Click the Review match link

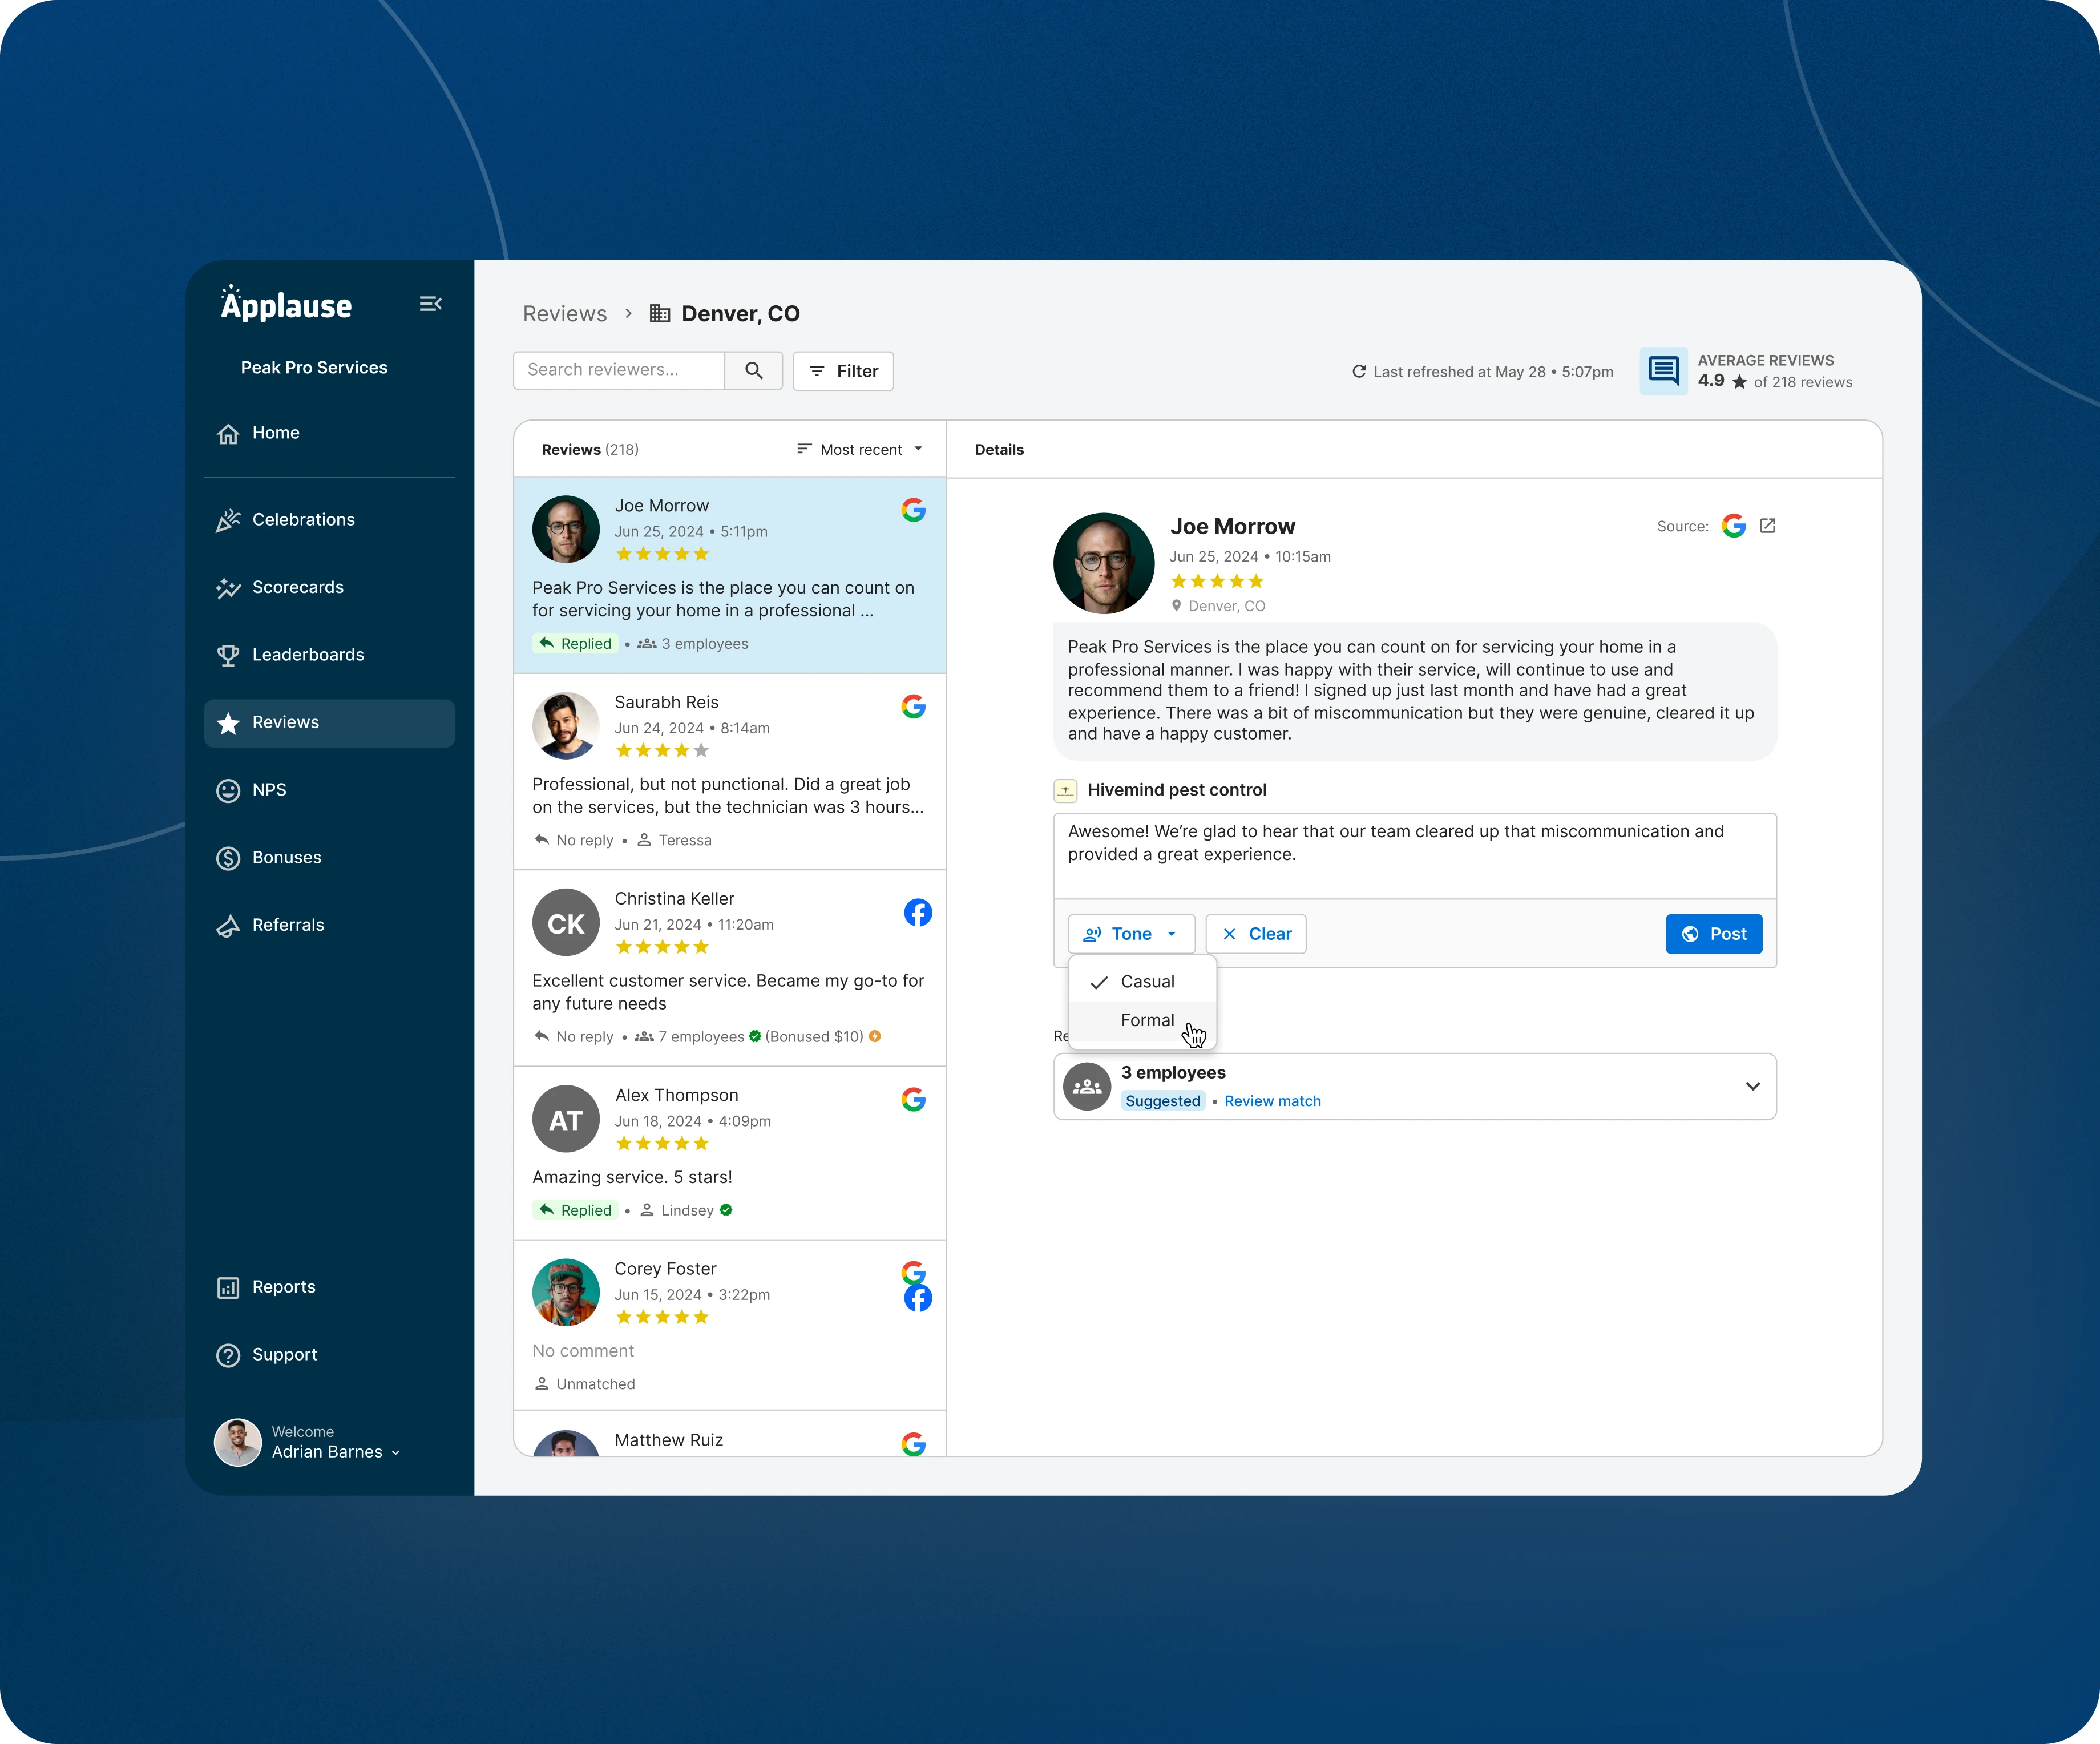(1272, 1101)
